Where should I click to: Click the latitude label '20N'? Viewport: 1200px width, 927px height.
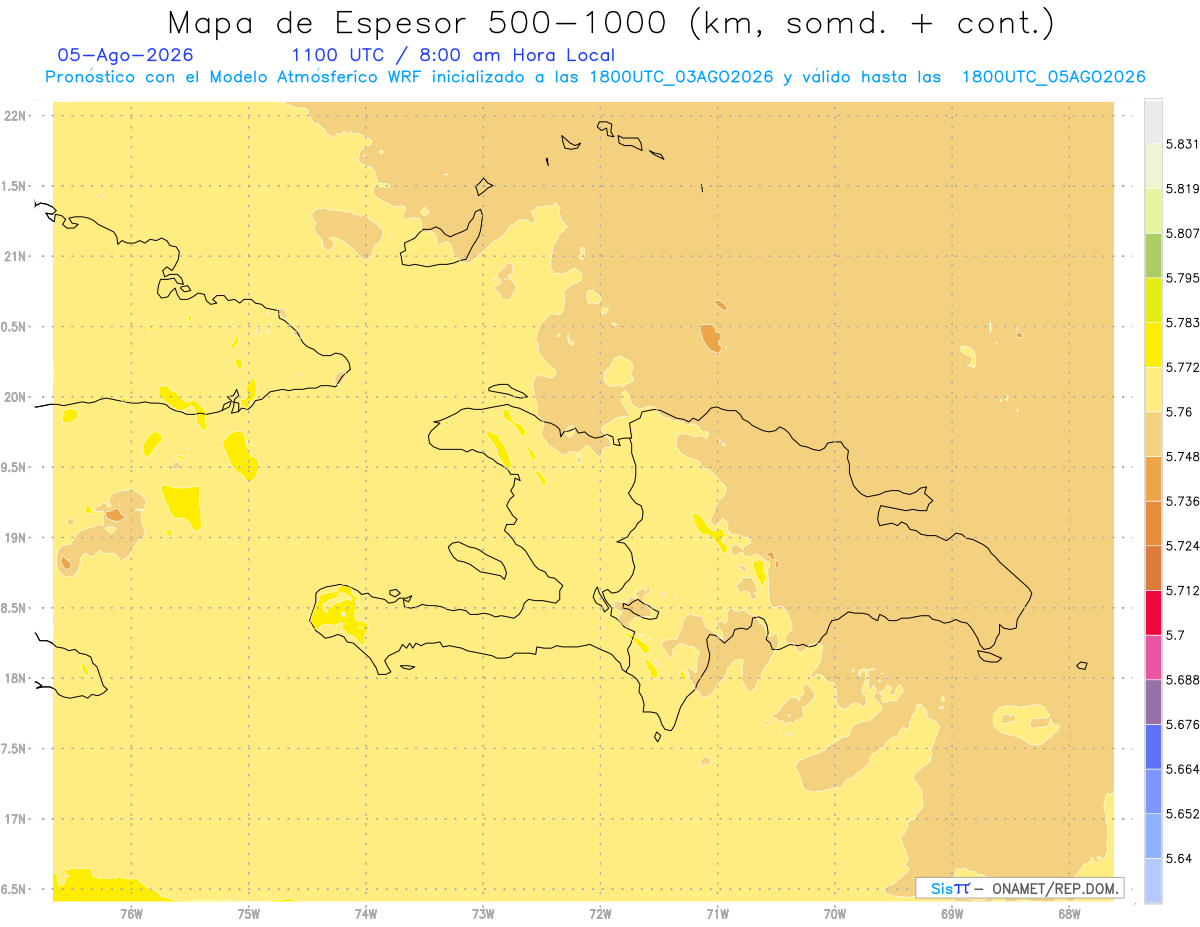click(16, 397)
